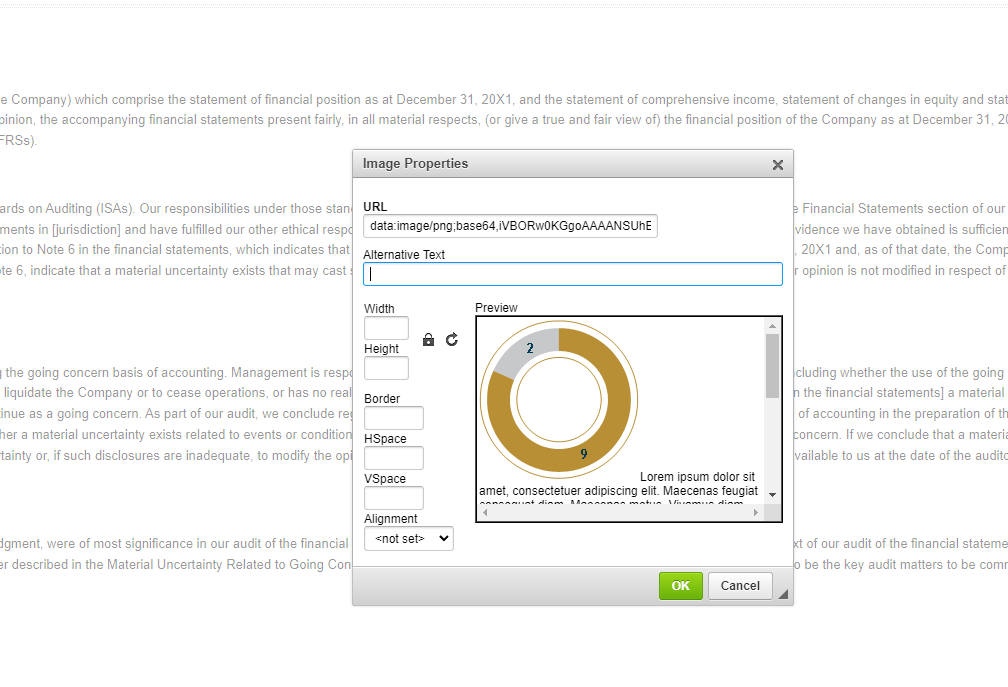Click the Image Properties title text
This screenshot has height=687, width=1008.
coord(415,164)
